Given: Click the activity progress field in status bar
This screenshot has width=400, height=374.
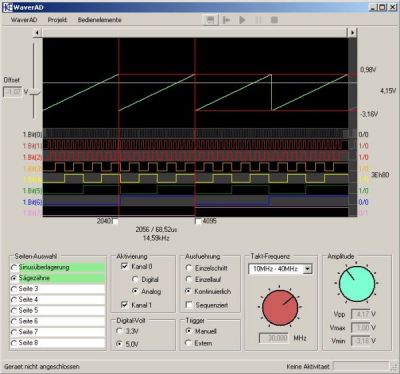Looking at the screenshot, I should [x=361, y=366].
